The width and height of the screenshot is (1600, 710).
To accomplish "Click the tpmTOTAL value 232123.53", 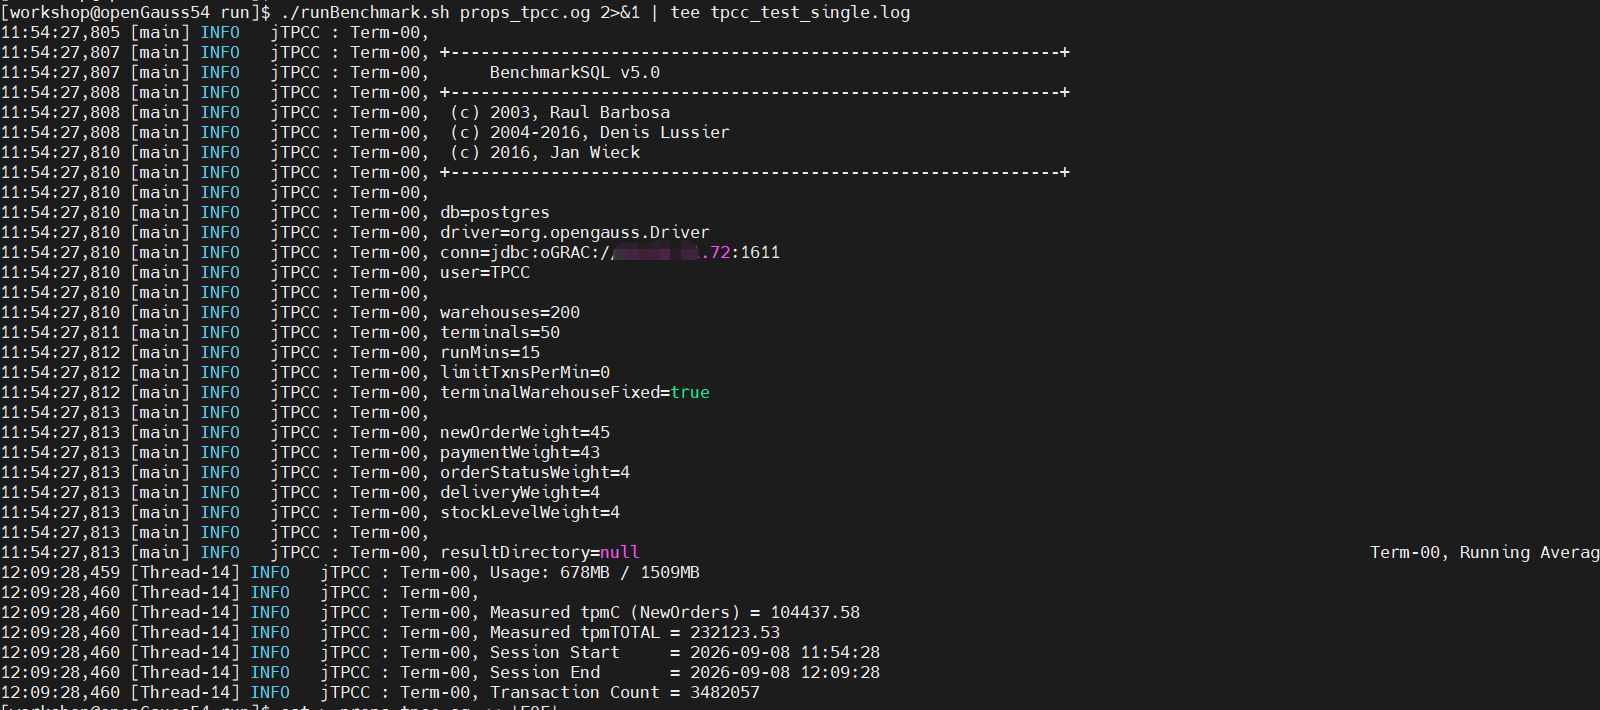I will pyautogui.click(x=735, y=632).
